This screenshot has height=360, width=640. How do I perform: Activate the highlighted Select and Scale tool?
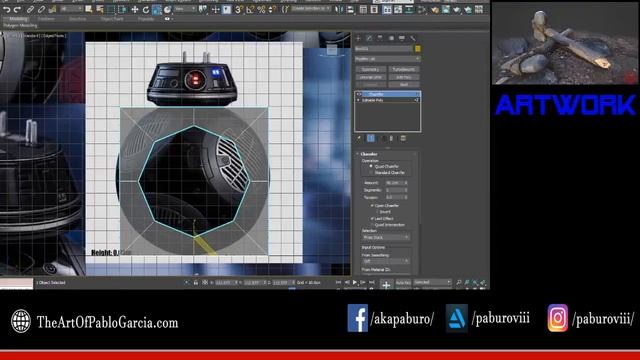point(157,9)
